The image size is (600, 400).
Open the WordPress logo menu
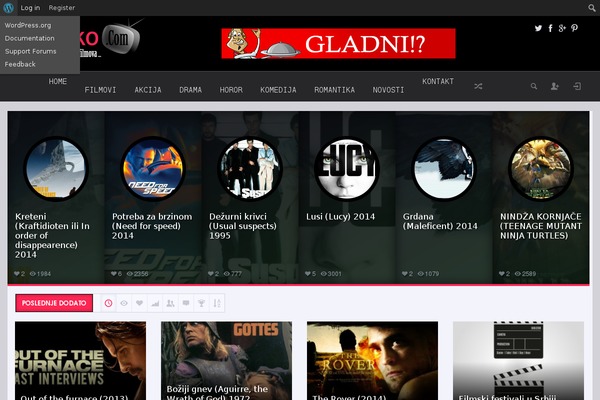8,8
